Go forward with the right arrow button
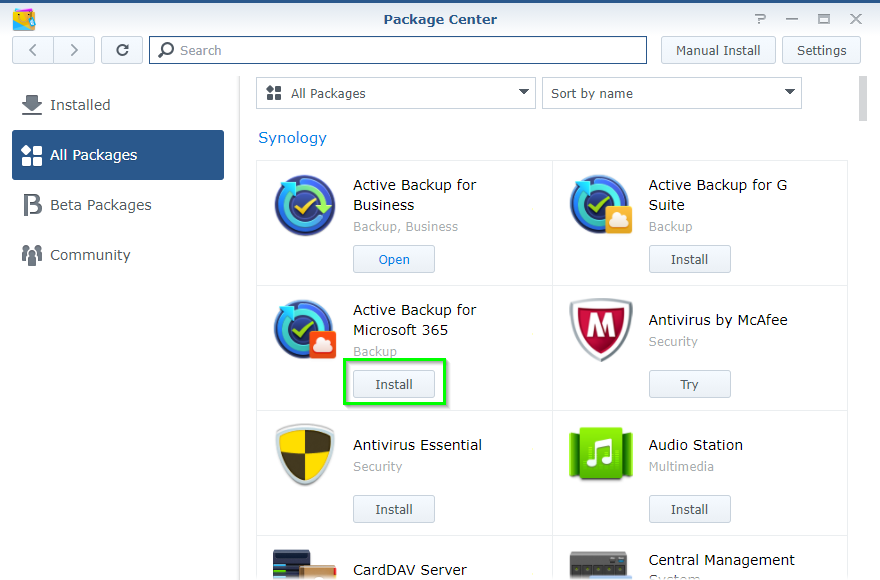The width and height of the screenshot is (880, 580). [74, 51]
